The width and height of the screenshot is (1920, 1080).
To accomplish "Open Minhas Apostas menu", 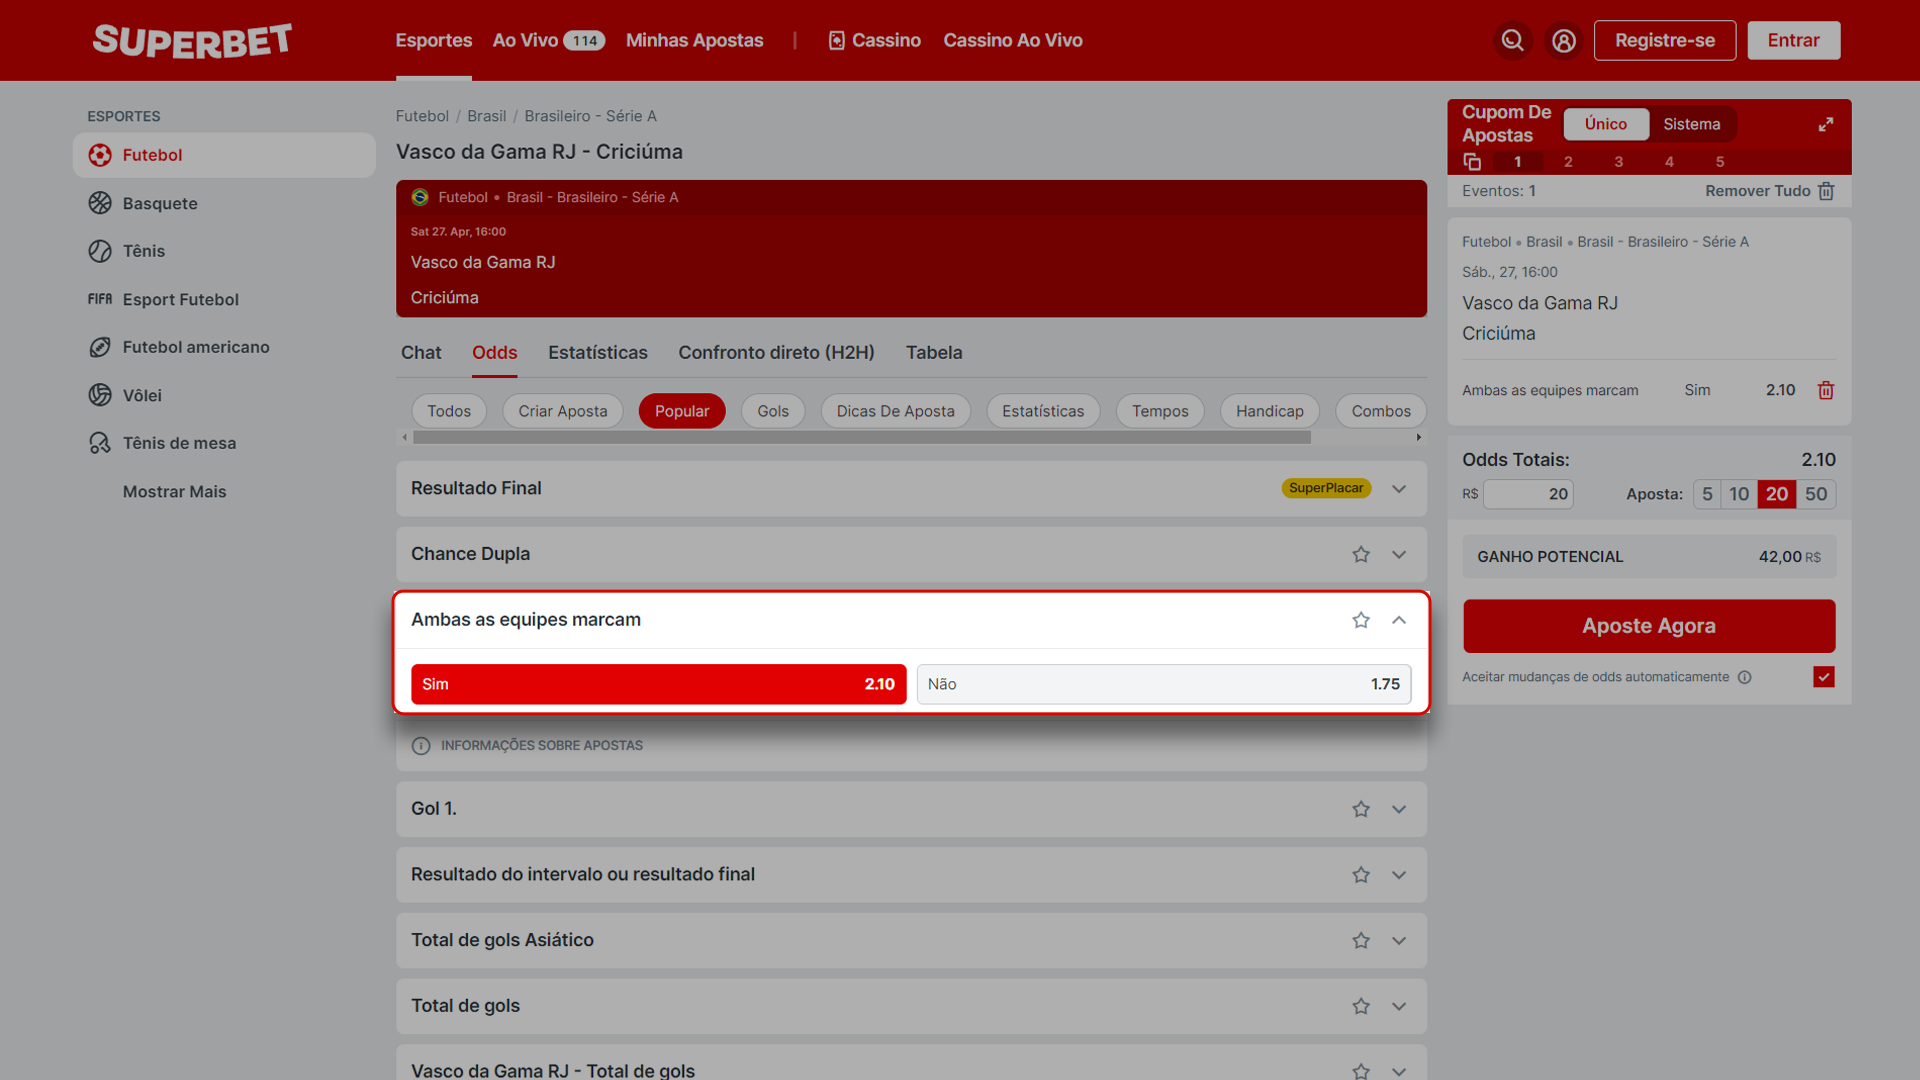I will [694, 40].
